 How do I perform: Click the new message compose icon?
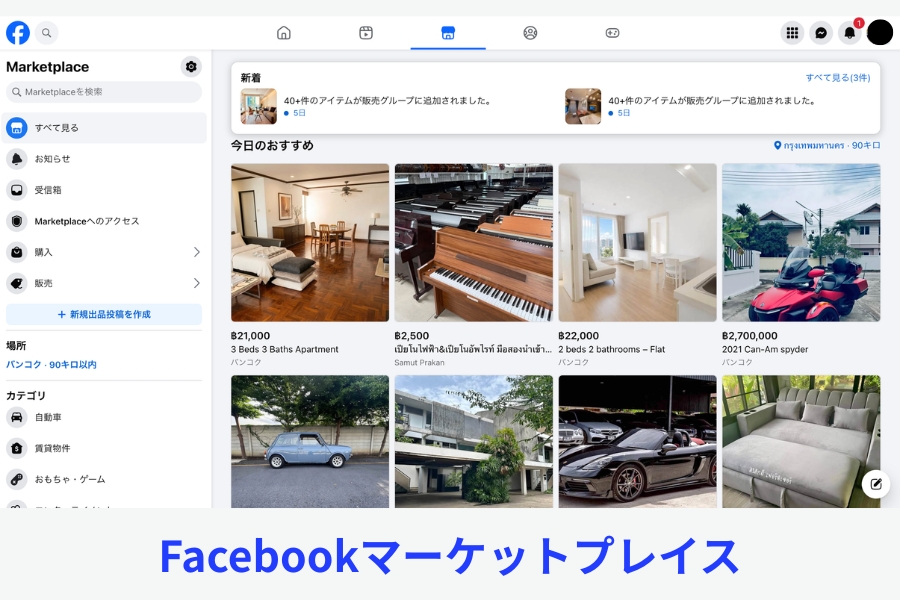coord(876,484)
